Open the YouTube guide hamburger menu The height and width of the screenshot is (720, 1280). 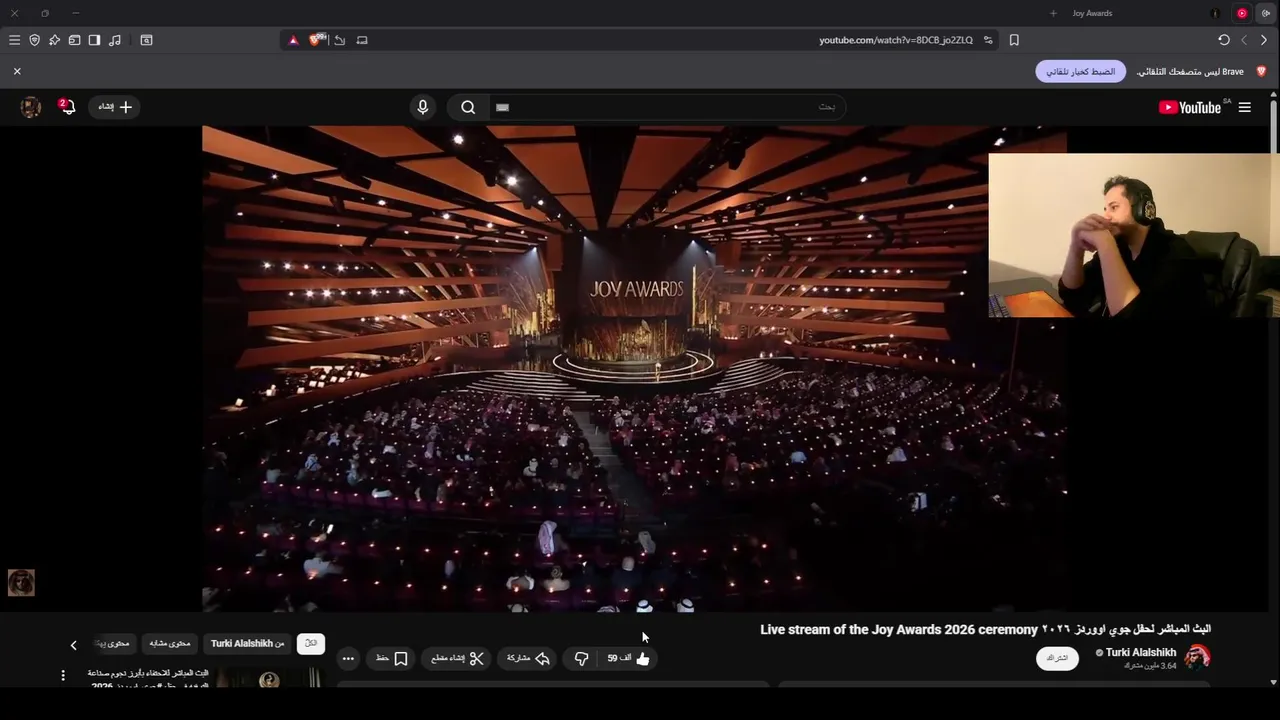coord(1244,107)
